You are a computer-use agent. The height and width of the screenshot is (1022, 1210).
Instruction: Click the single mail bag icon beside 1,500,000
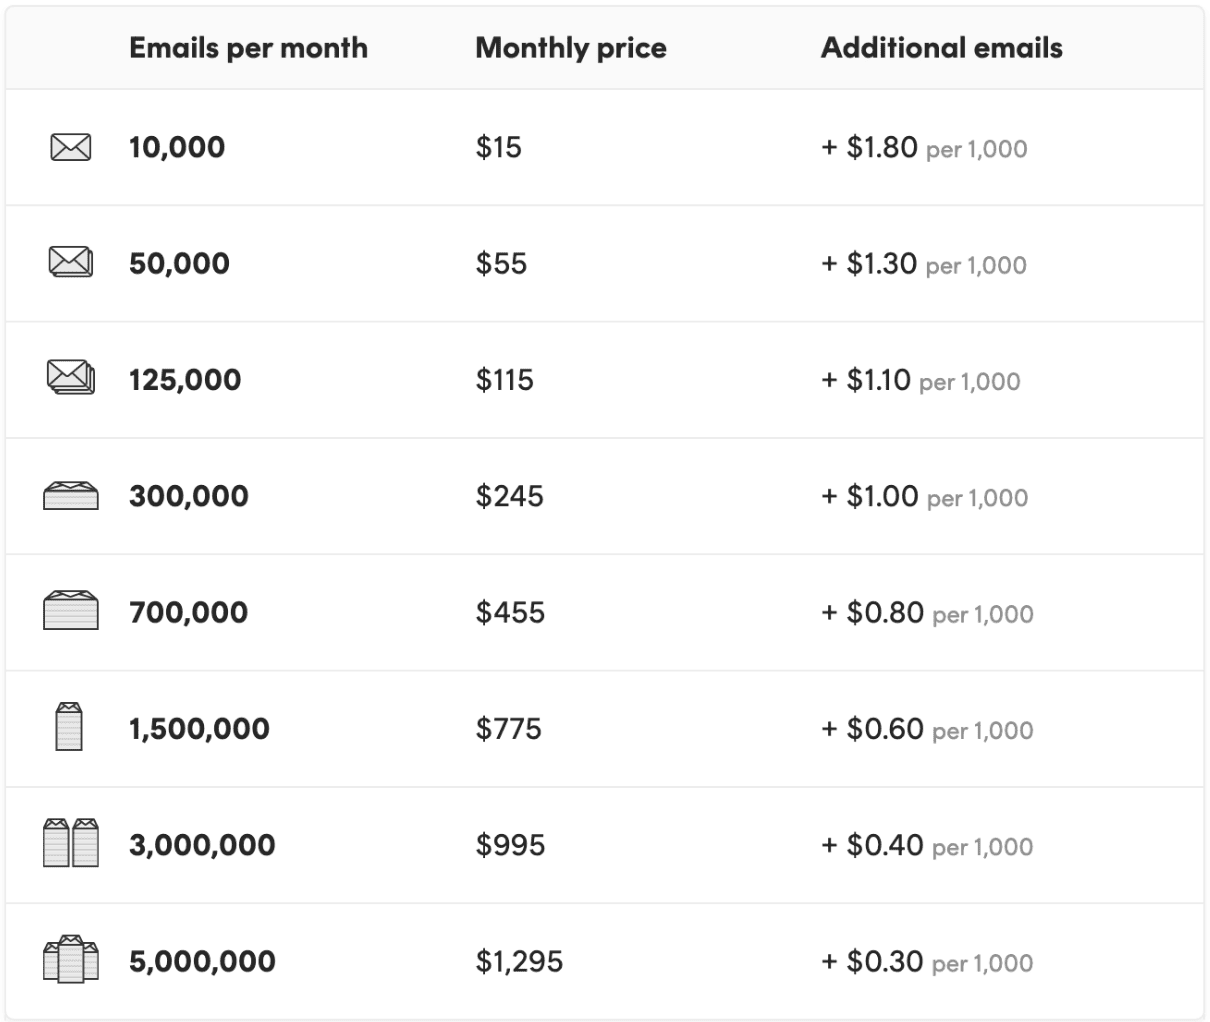69,726
